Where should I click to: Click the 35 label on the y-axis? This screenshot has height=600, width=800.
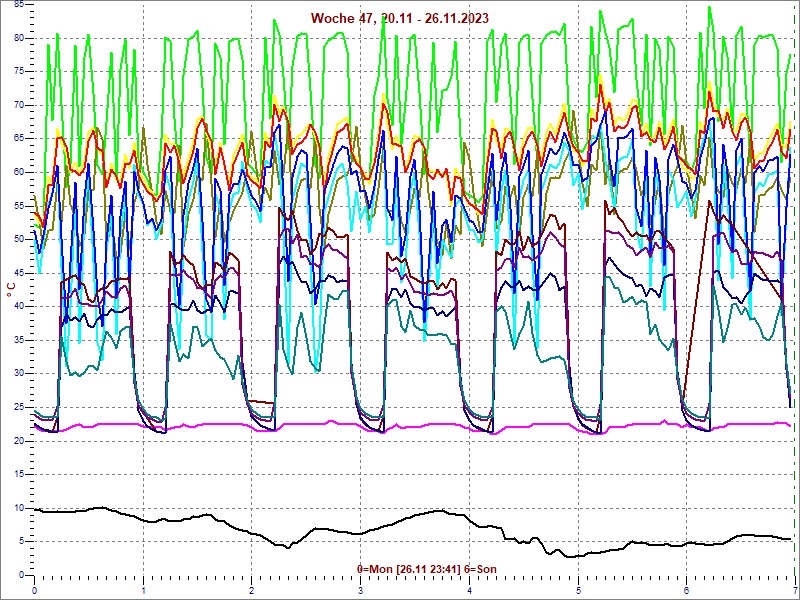click(x=18, y=340)
